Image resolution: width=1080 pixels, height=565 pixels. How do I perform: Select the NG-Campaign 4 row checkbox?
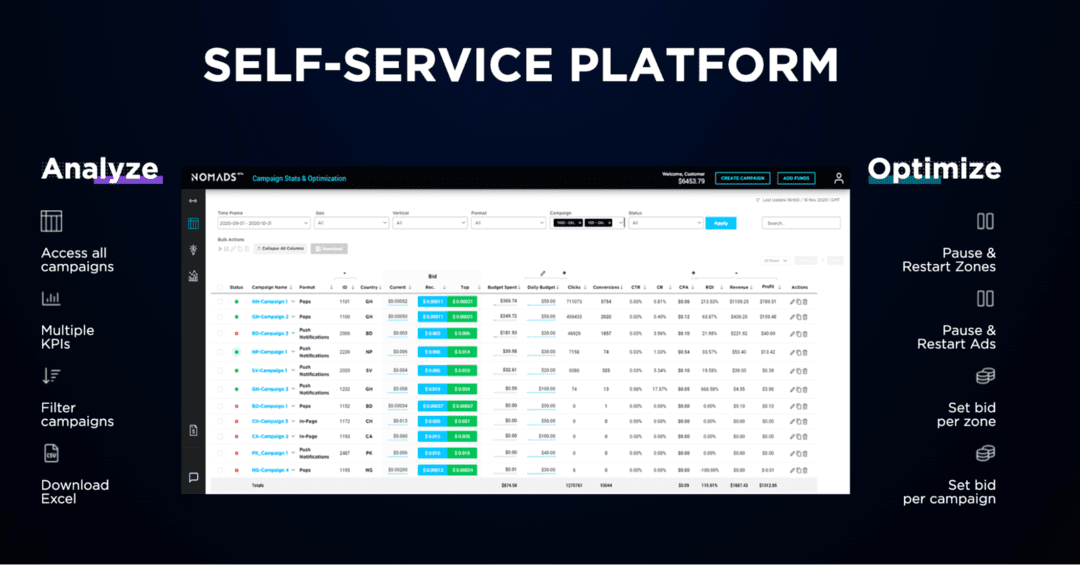(x=220, y=471)
